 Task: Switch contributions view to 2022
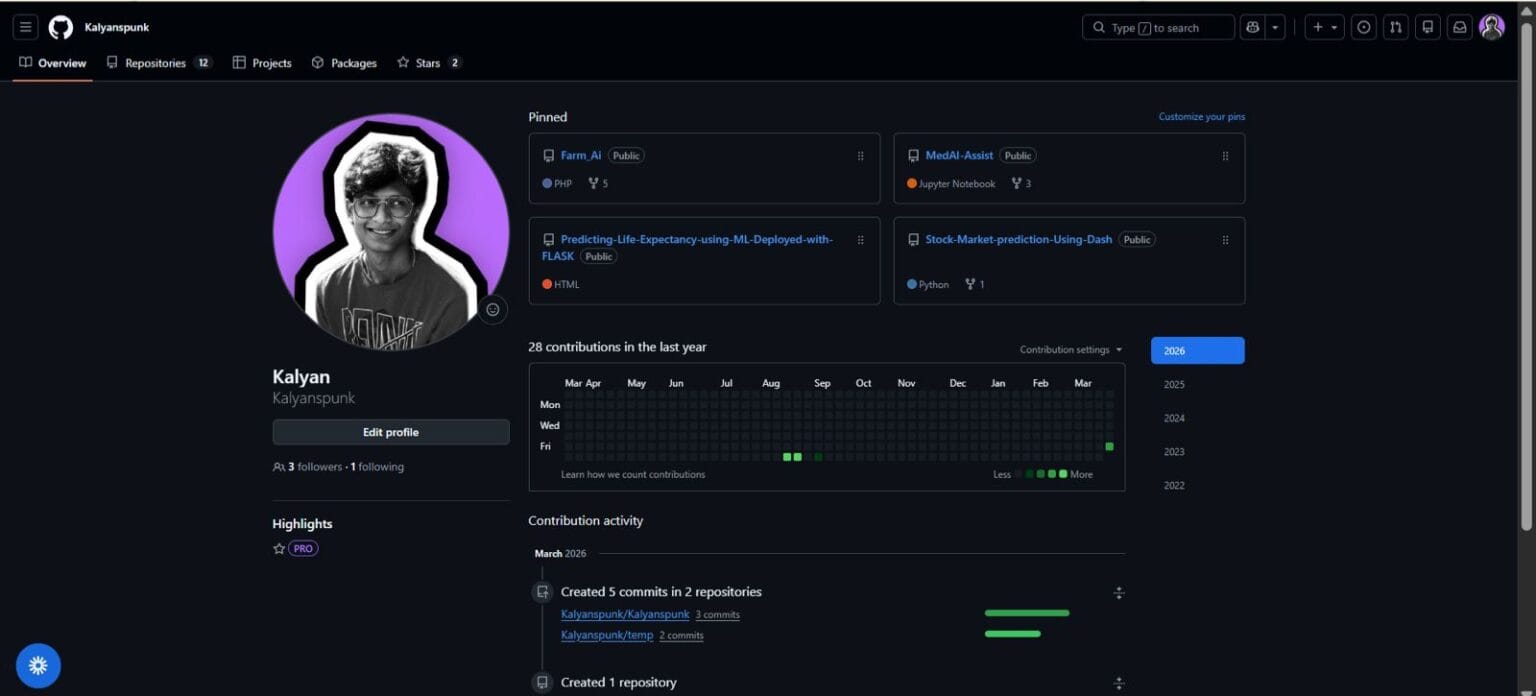(1173, 485)
